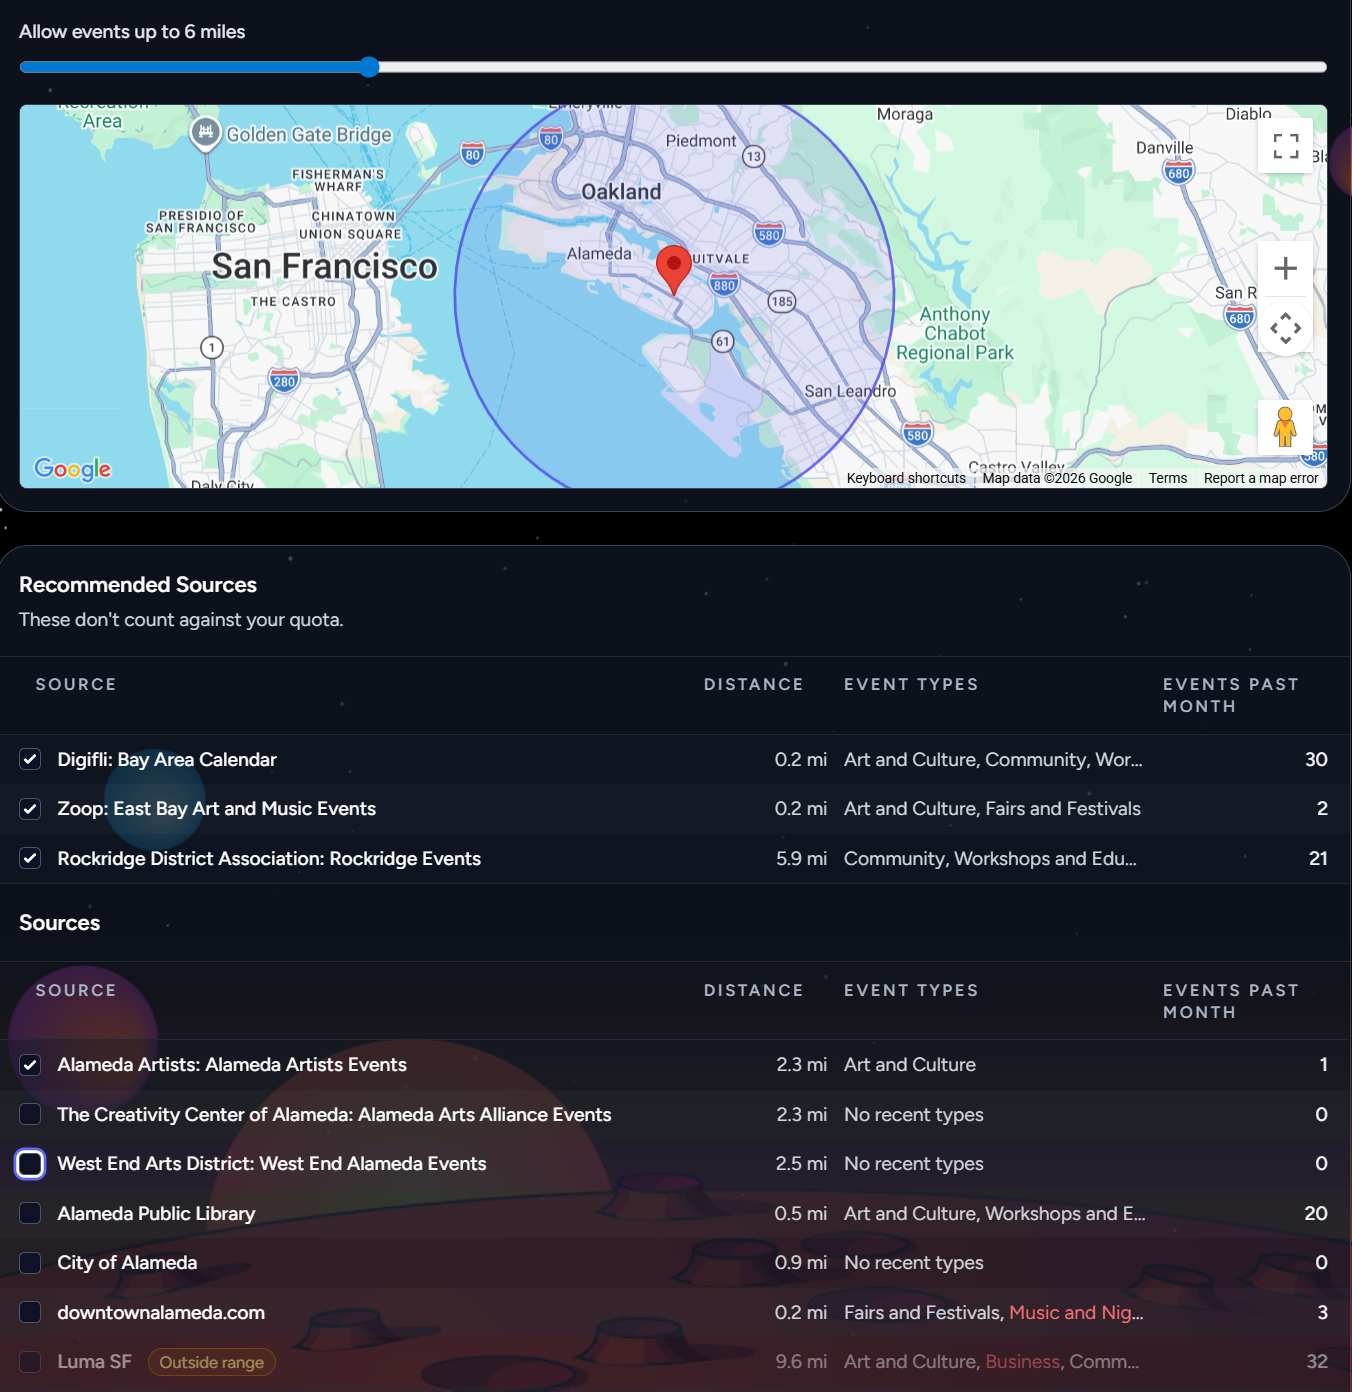Open the map camera controls
Screen dimensions: 1352x1392
pyautogui.click(x=1285, y=328)
